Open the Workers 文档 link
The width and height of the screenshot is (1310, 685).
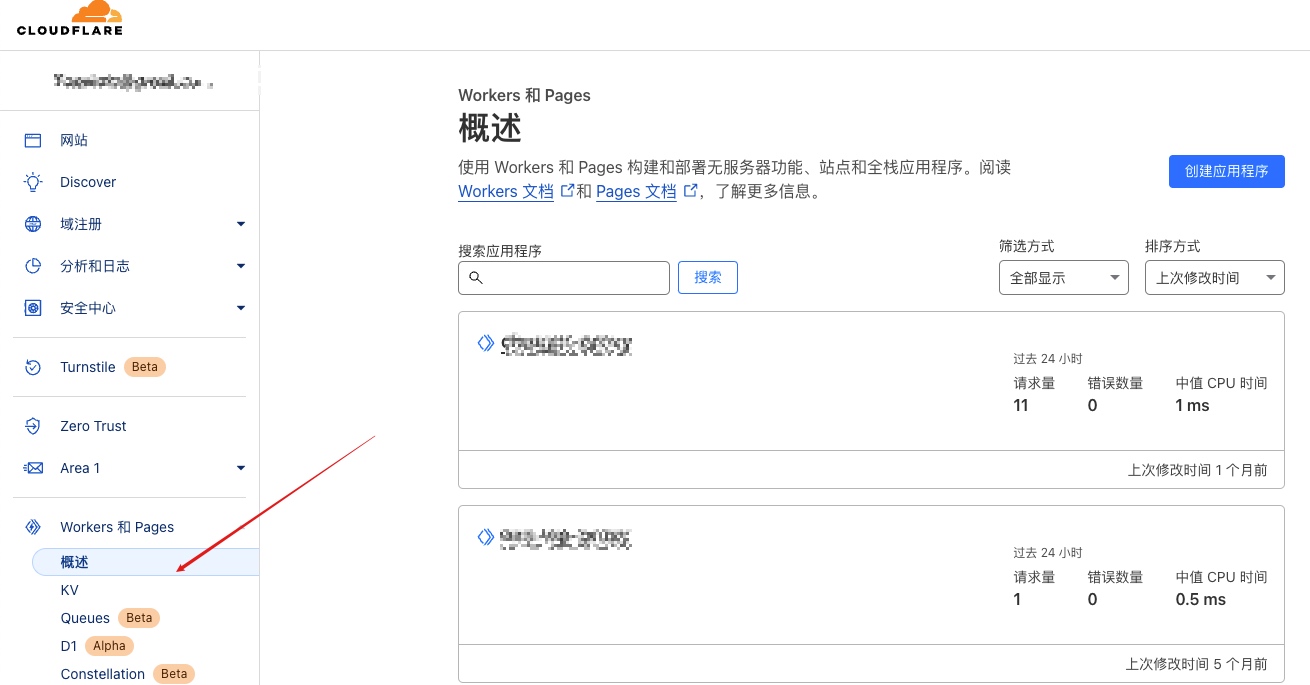(x=506, y=191)
